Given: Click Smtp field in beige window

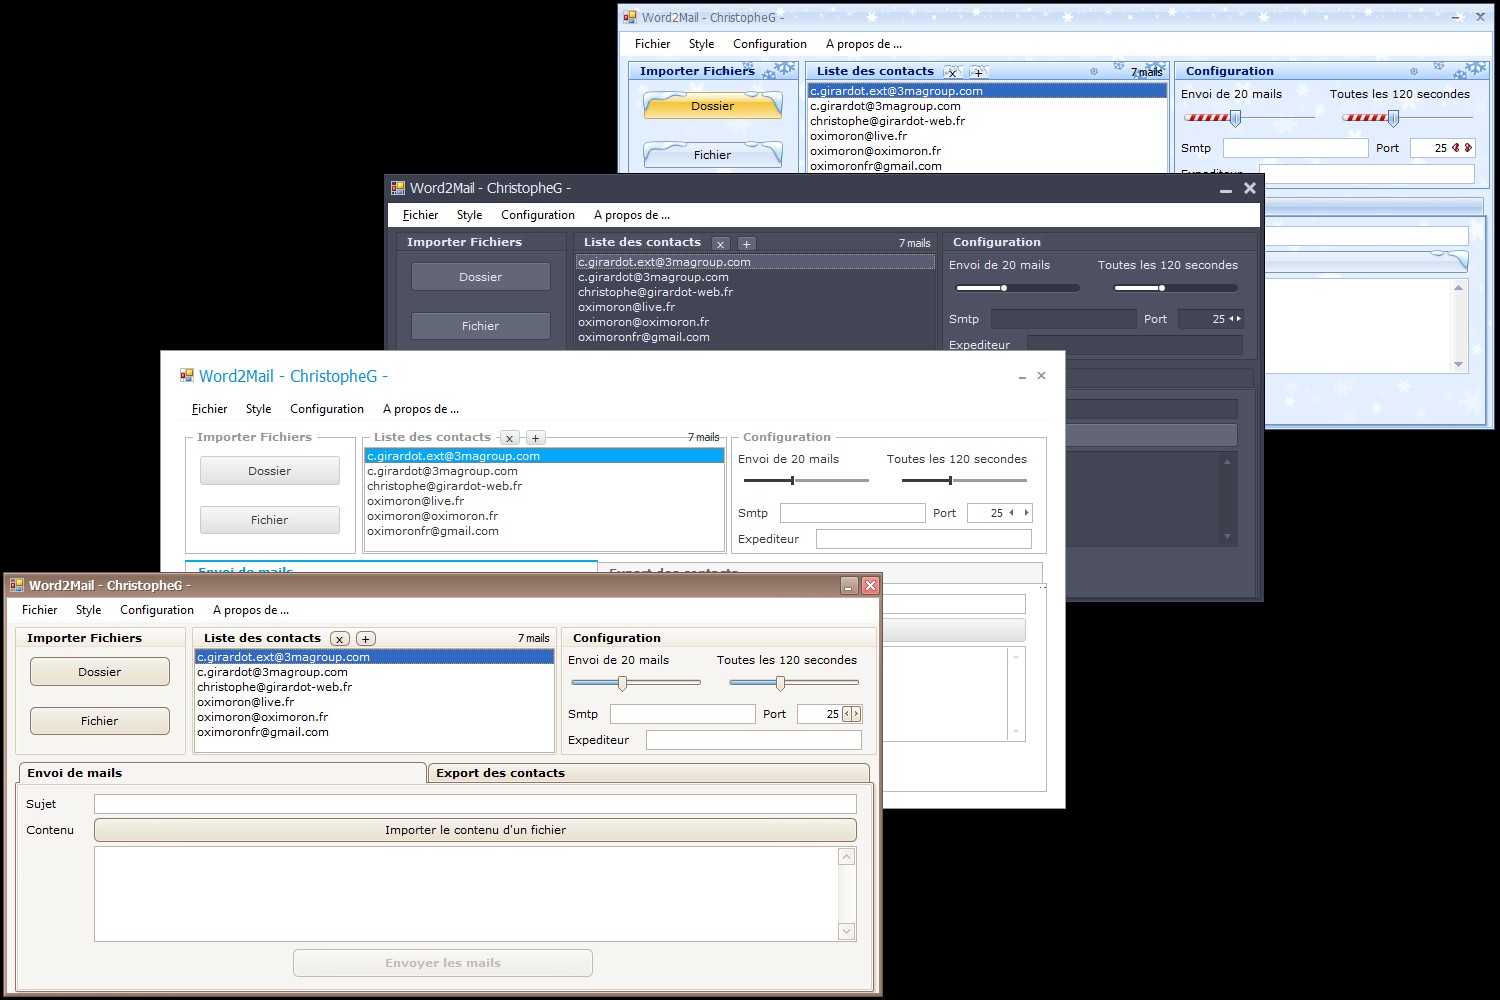Looking at the screenshot, I should coord(683,714).
